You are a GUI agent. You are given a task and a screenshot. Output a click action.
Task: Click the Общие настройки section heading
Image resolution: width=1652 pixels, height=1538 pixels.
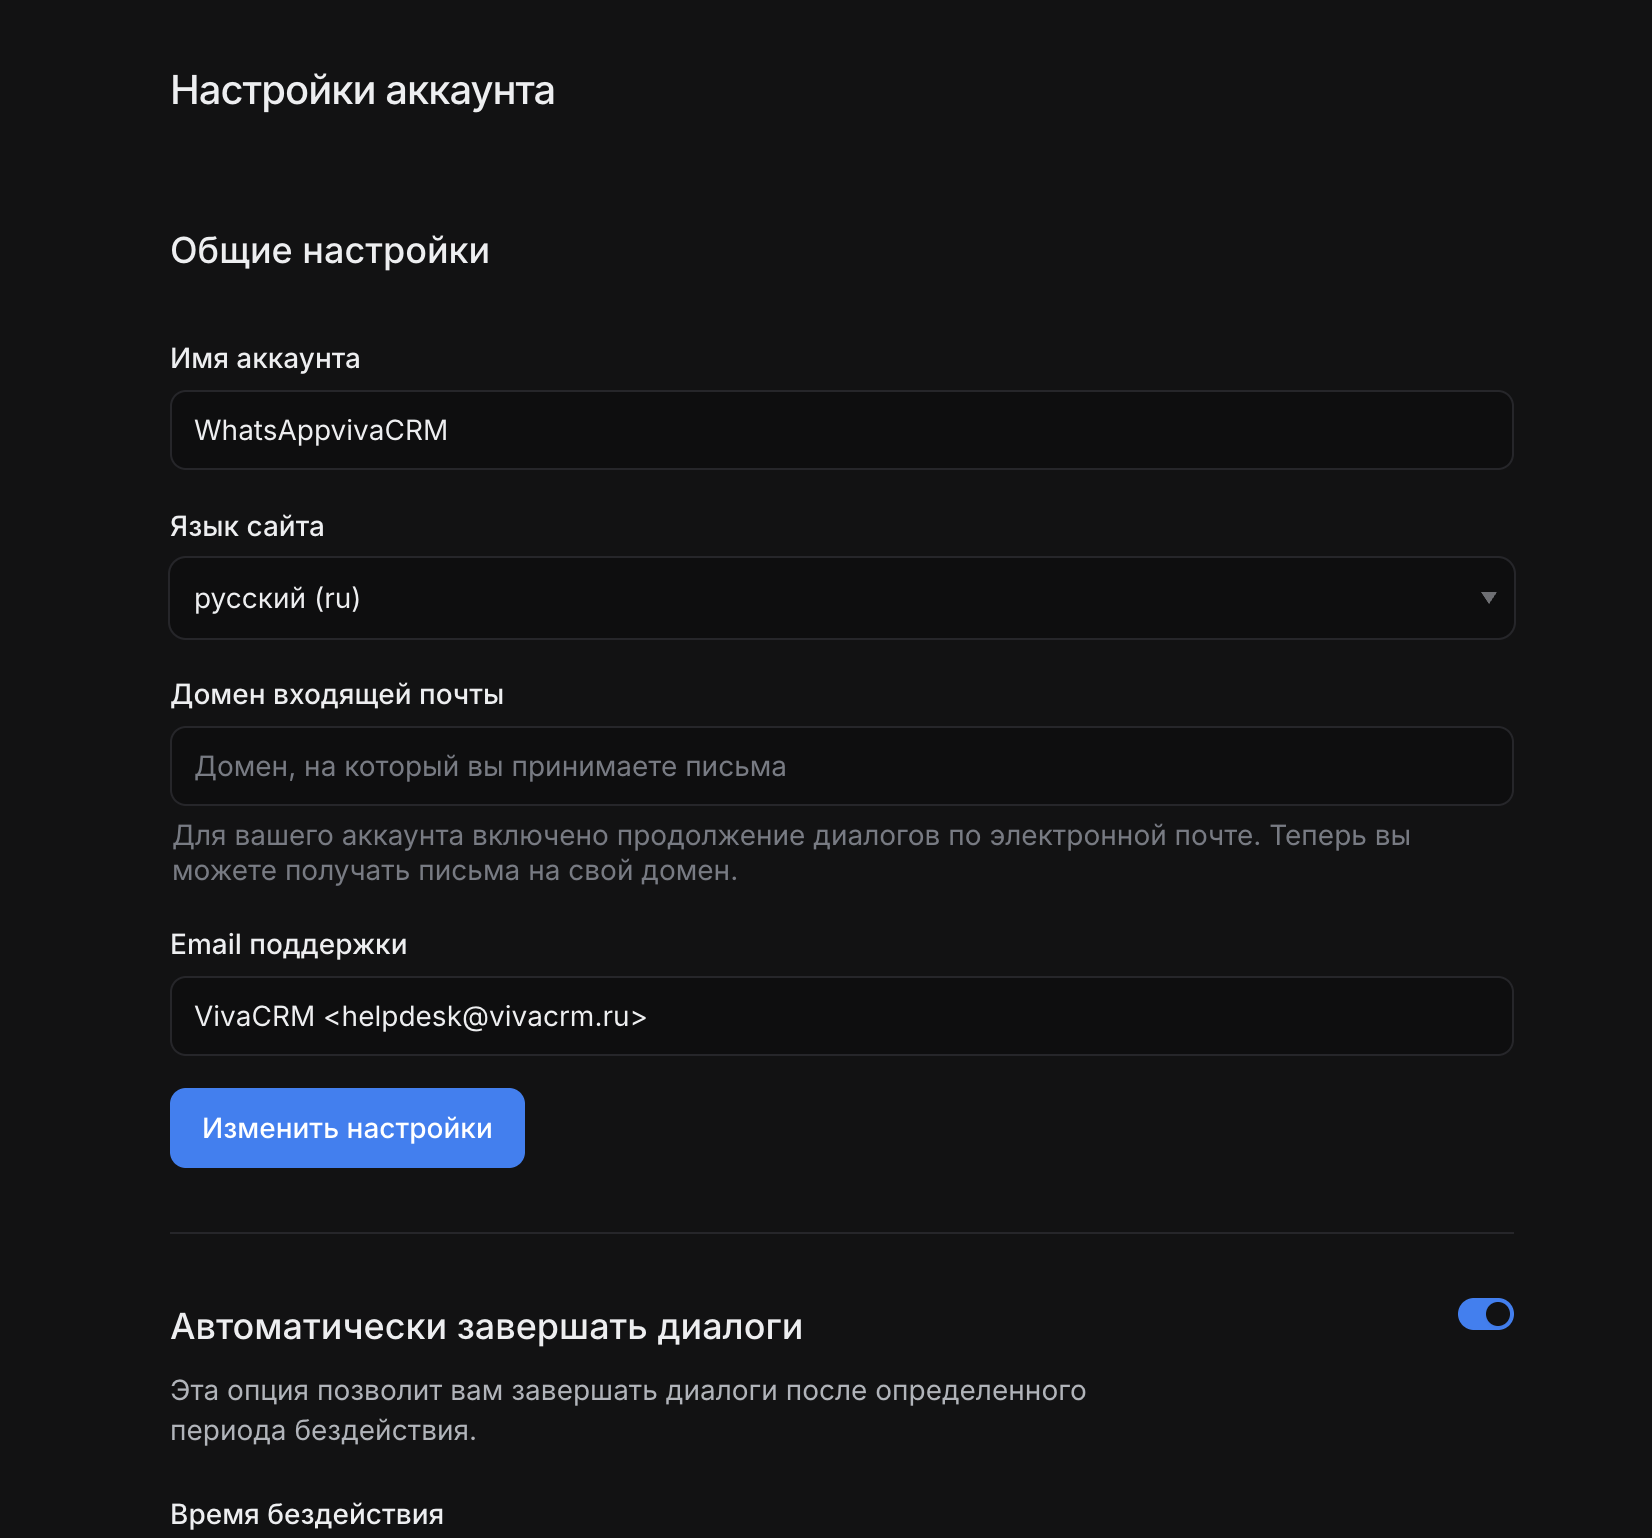(330, 250)
